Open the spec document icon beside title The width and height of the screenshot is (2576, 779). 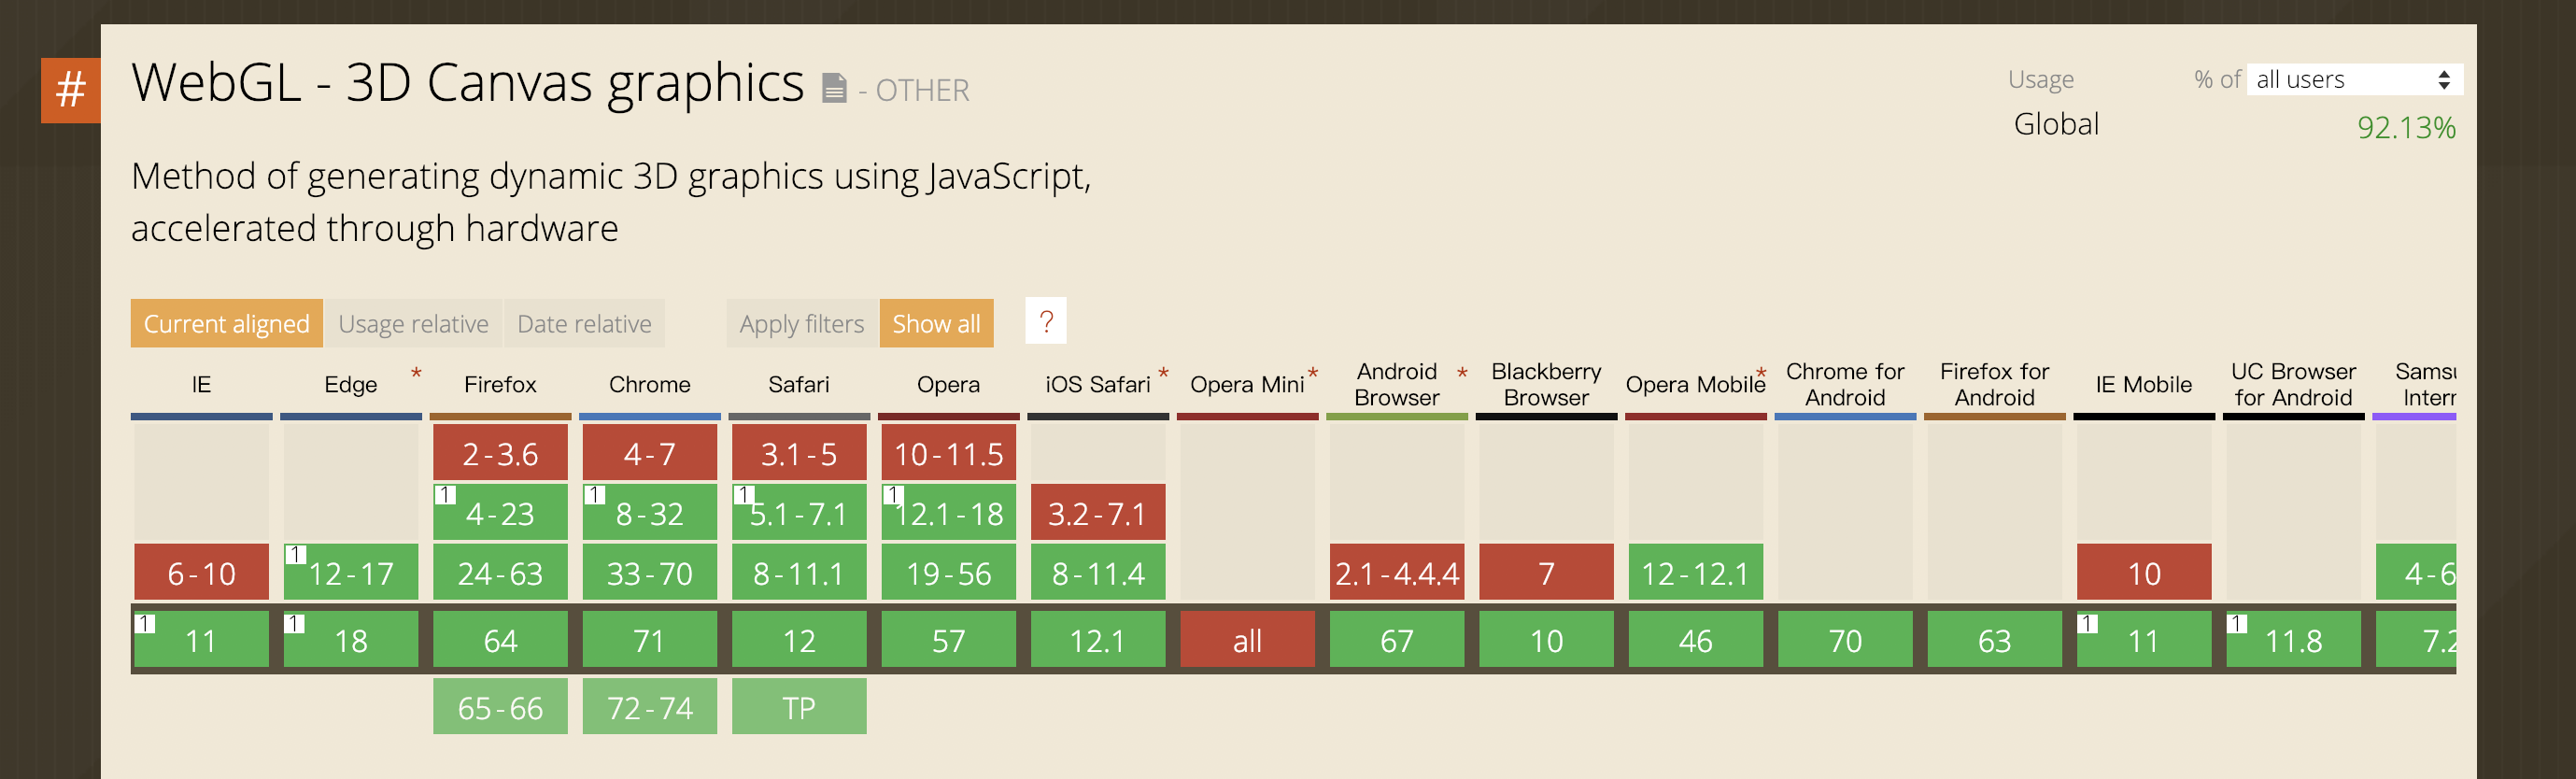pos(834,89)
